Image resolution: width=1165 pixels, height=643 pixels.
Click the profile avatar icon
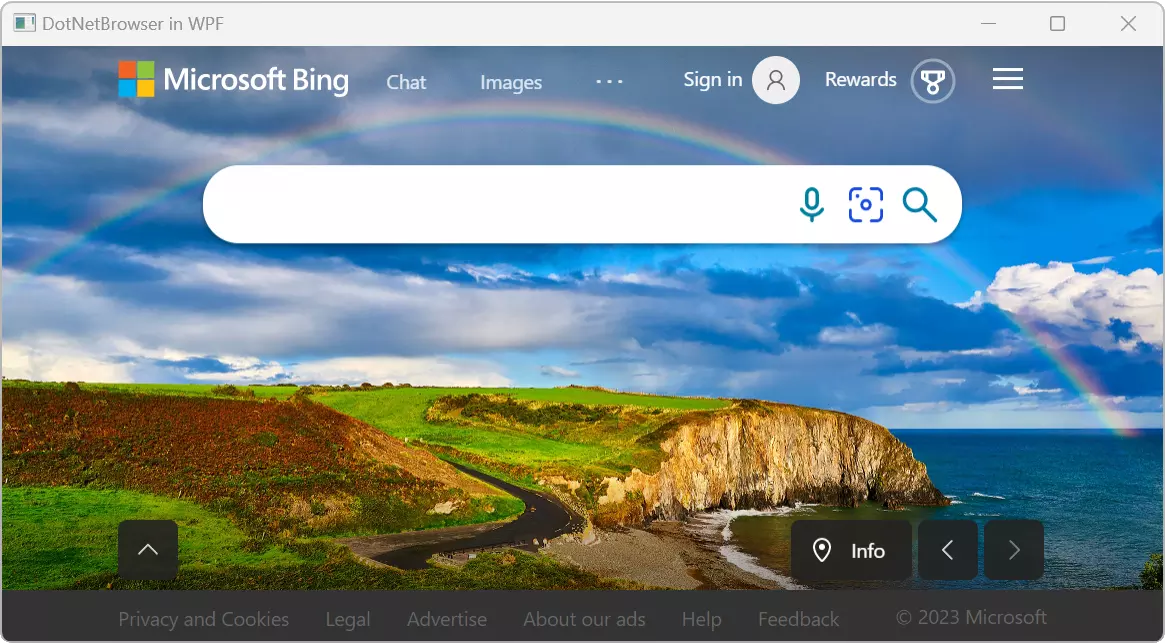[776, 80]
